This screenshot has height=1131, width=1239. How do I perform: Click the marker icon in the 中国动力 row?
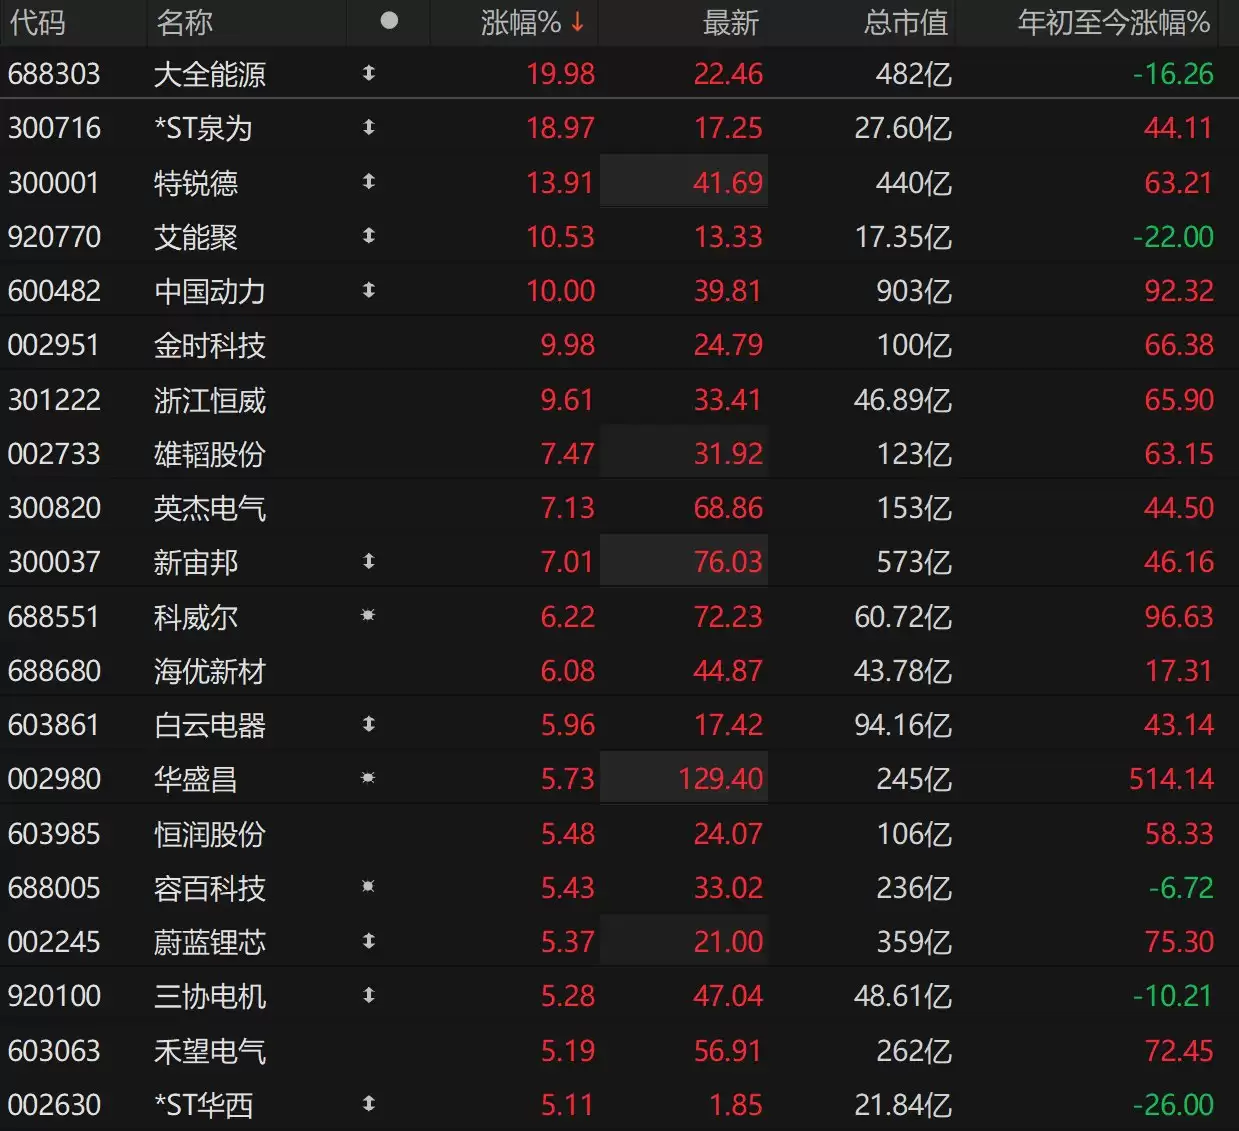coord(368,290)
